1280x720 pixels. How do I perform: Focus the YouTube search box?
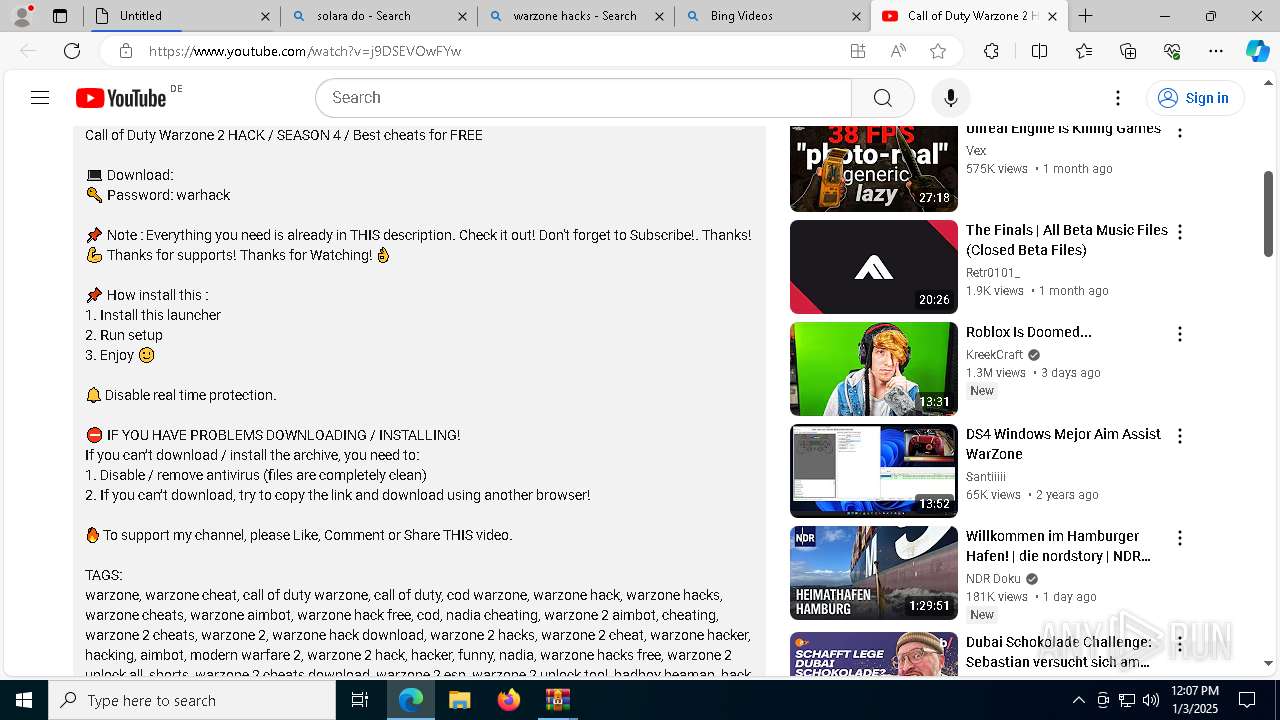coord(584,97)
